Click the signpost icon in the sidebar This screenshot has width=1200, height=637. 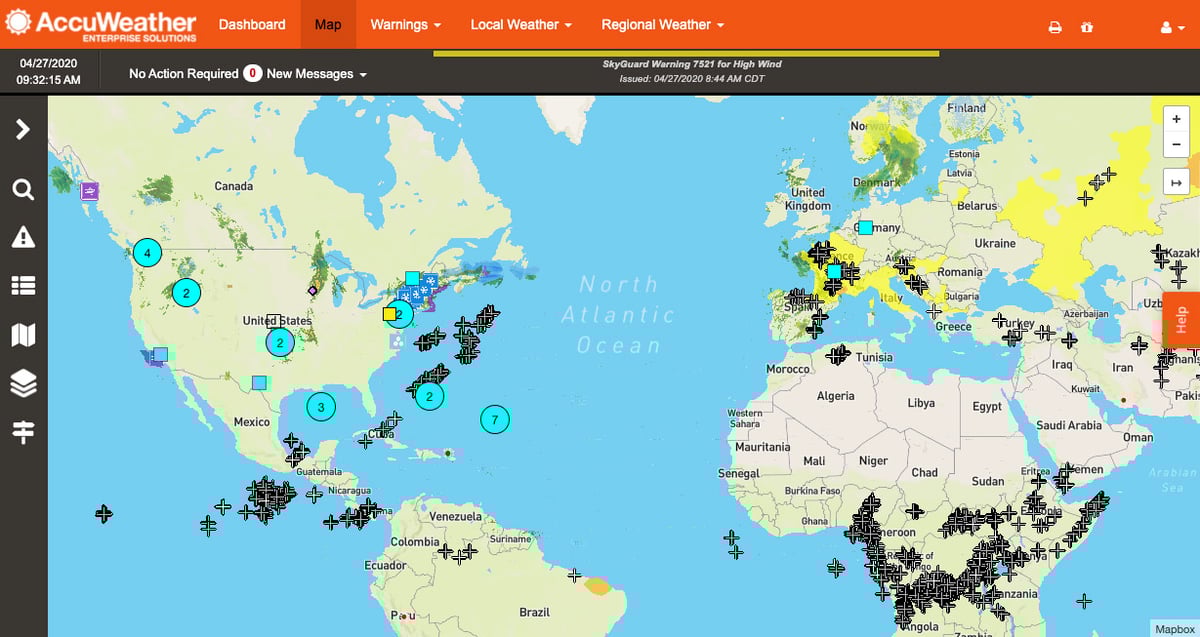coord(23,432)
